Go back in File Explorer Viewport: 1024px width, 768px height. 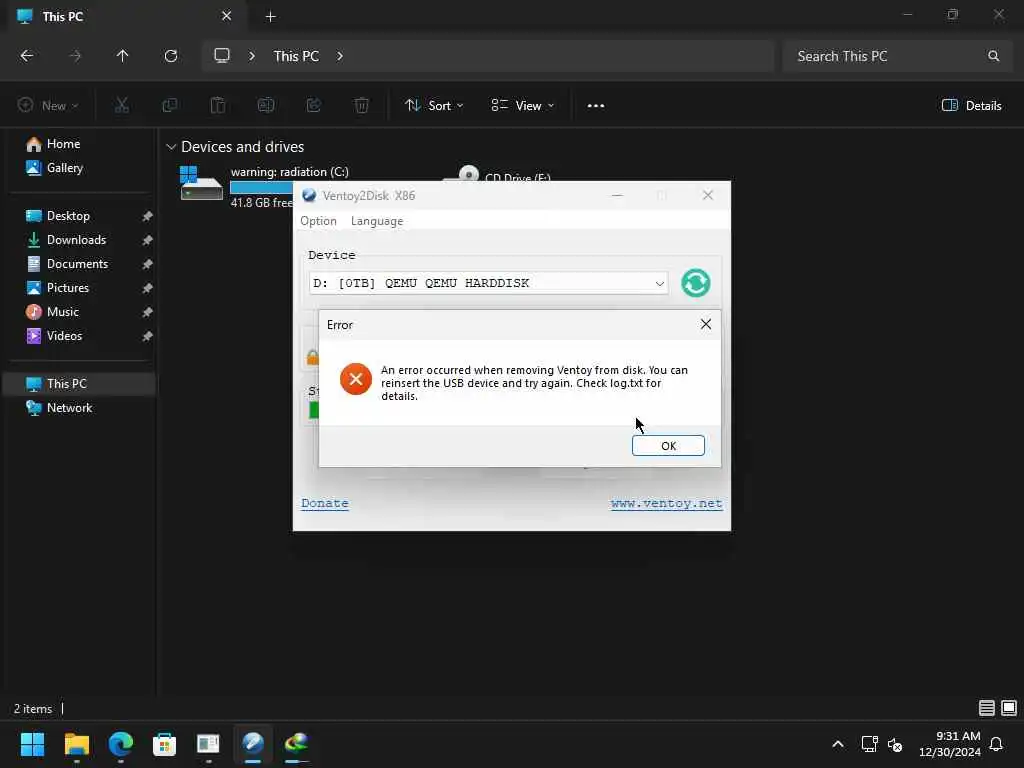click(x=27, y=56)
